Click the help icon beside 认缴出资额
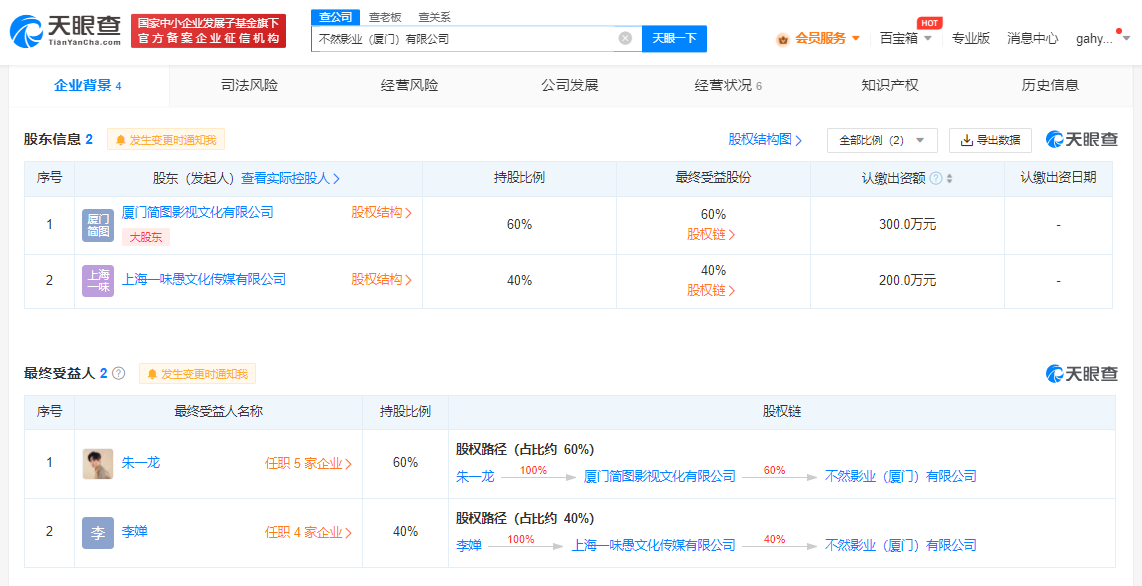The width and height of the screenshot is (1142, 586). click(936, 178)
